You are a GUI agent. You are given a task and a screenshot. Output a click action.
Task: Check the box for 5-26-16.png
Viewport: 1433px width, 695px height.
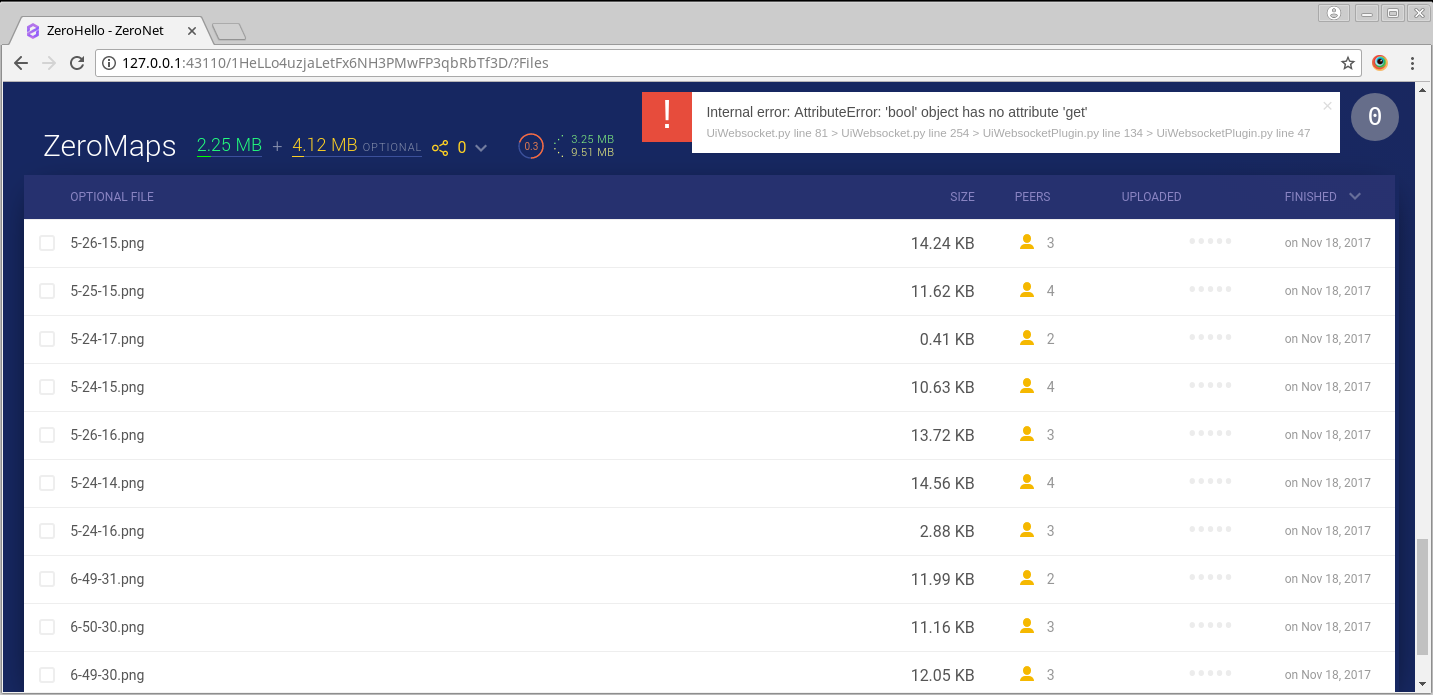[x=47, y=435]
